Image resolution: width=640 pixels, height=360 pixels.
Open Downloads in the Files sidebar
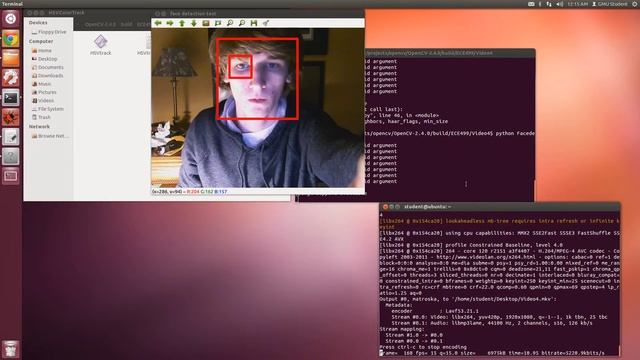click(x=47, y=76)
